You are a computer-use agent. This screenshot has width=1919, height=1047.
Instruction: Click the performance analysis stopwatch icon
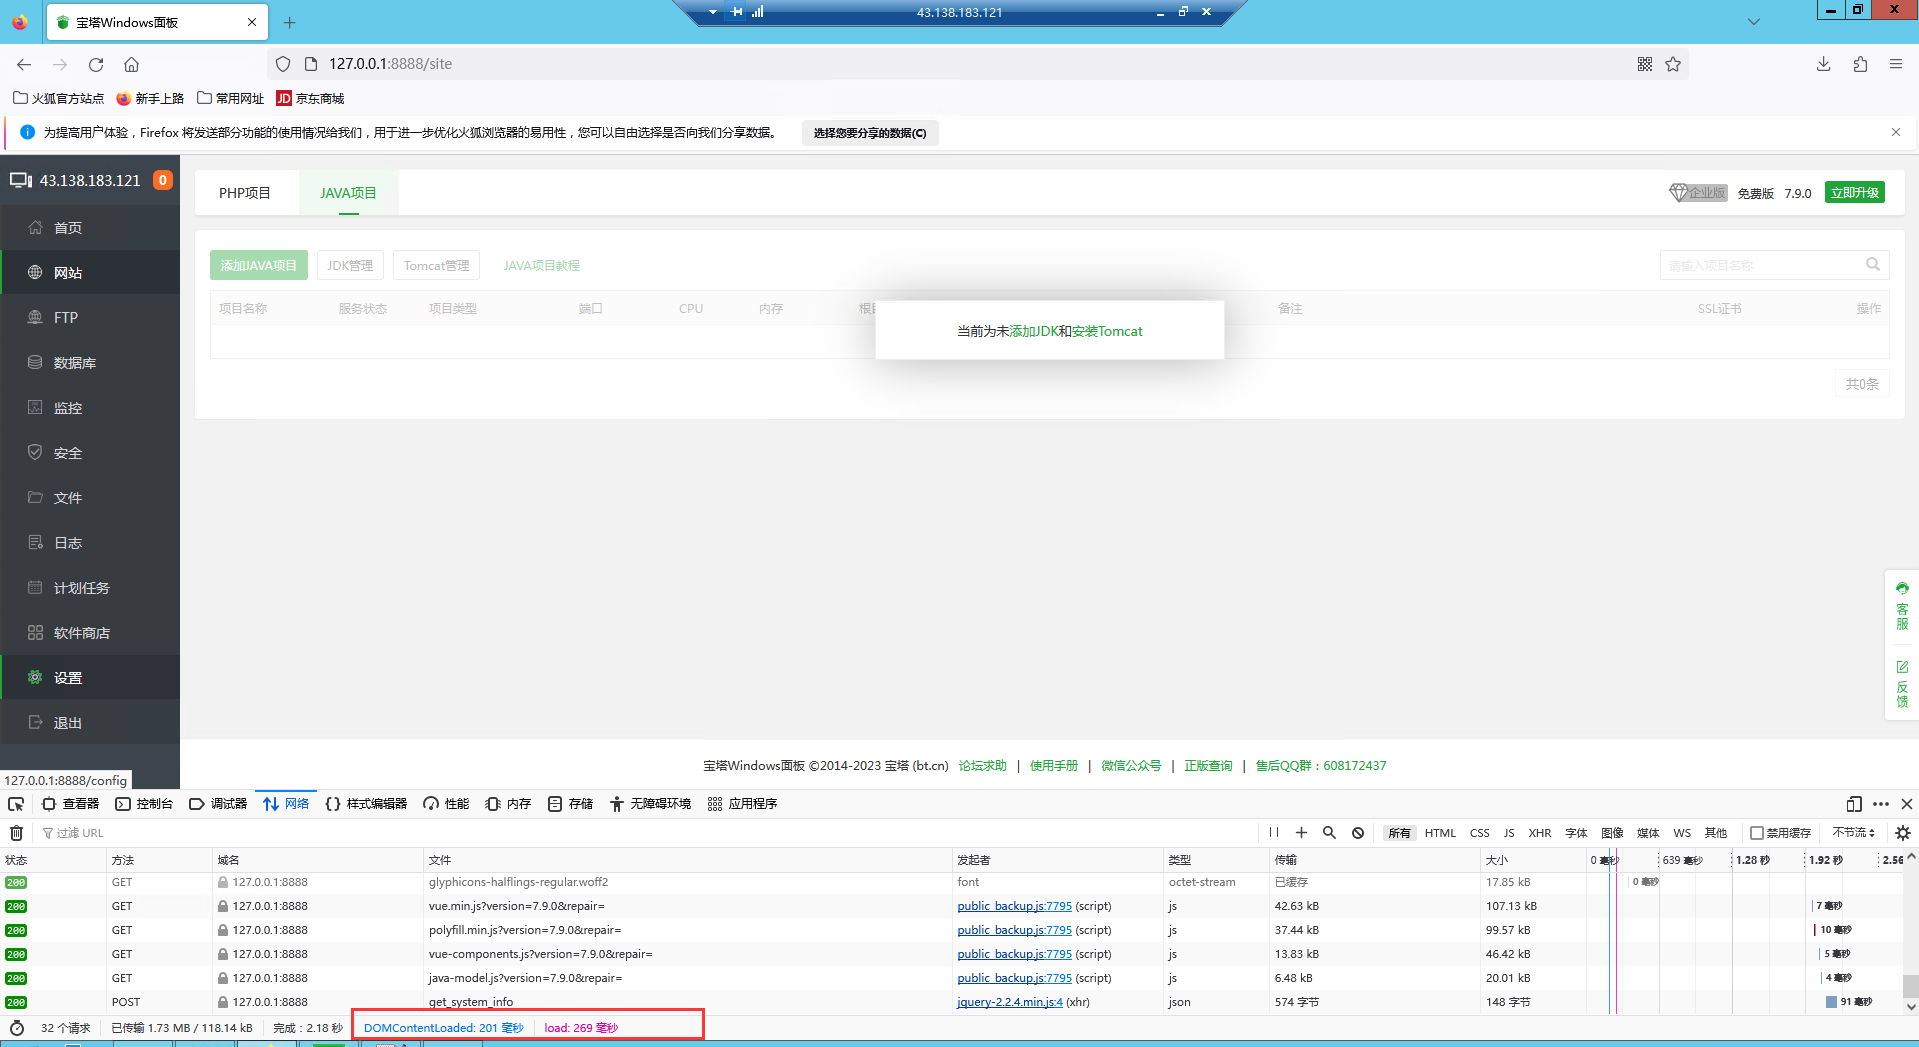point(17,1028)
